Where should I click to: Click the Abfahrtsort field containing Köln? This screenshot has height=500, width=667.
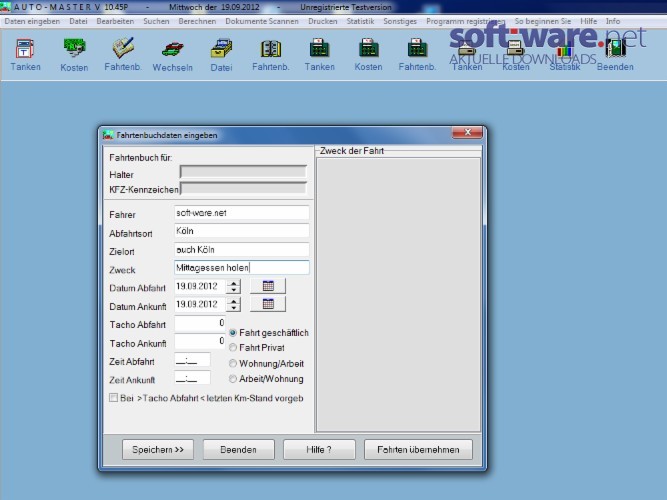point(242,231)
